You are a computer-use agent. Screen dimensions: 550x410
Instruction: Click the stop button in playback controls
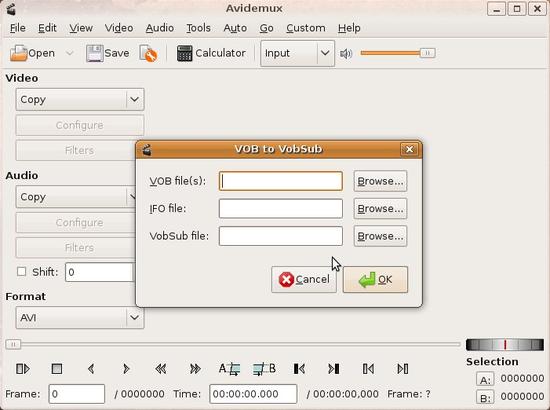coord(57,369)
